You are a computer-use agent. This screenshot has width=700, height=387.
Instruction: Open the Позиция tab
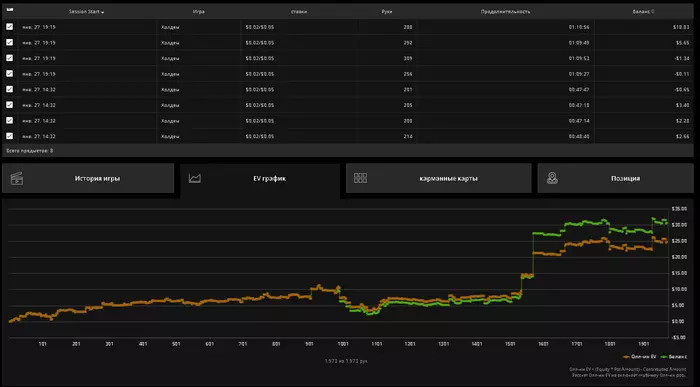click(x=616, y=178)
